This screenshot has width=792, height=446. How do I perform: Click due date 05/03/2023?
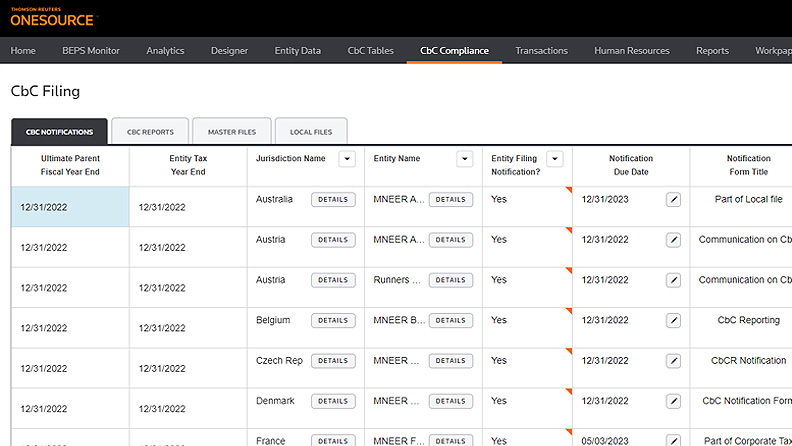click(605, 441)
